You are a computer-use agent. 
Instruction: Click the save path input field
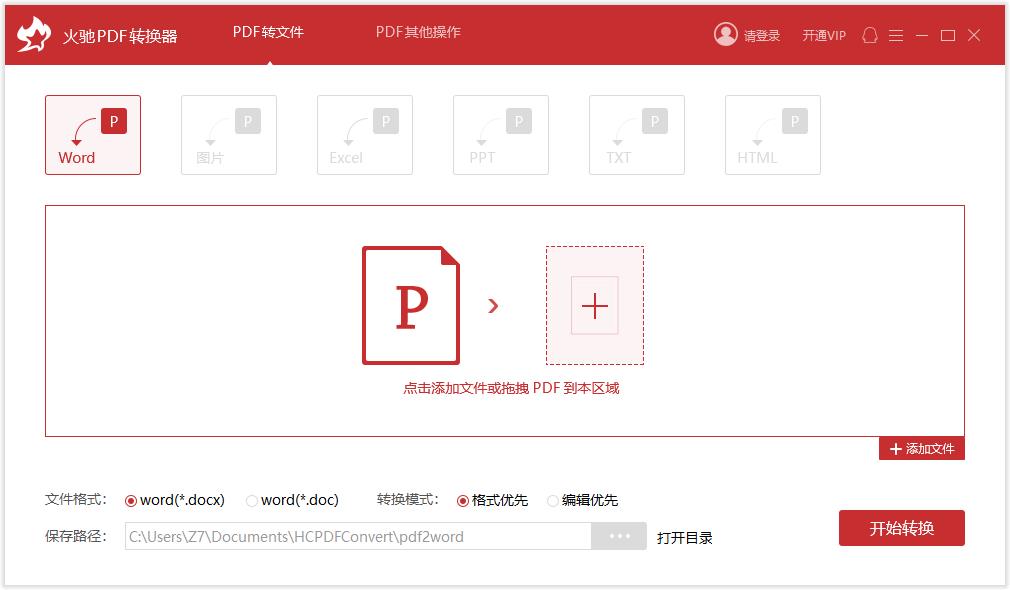click(360, 536)
